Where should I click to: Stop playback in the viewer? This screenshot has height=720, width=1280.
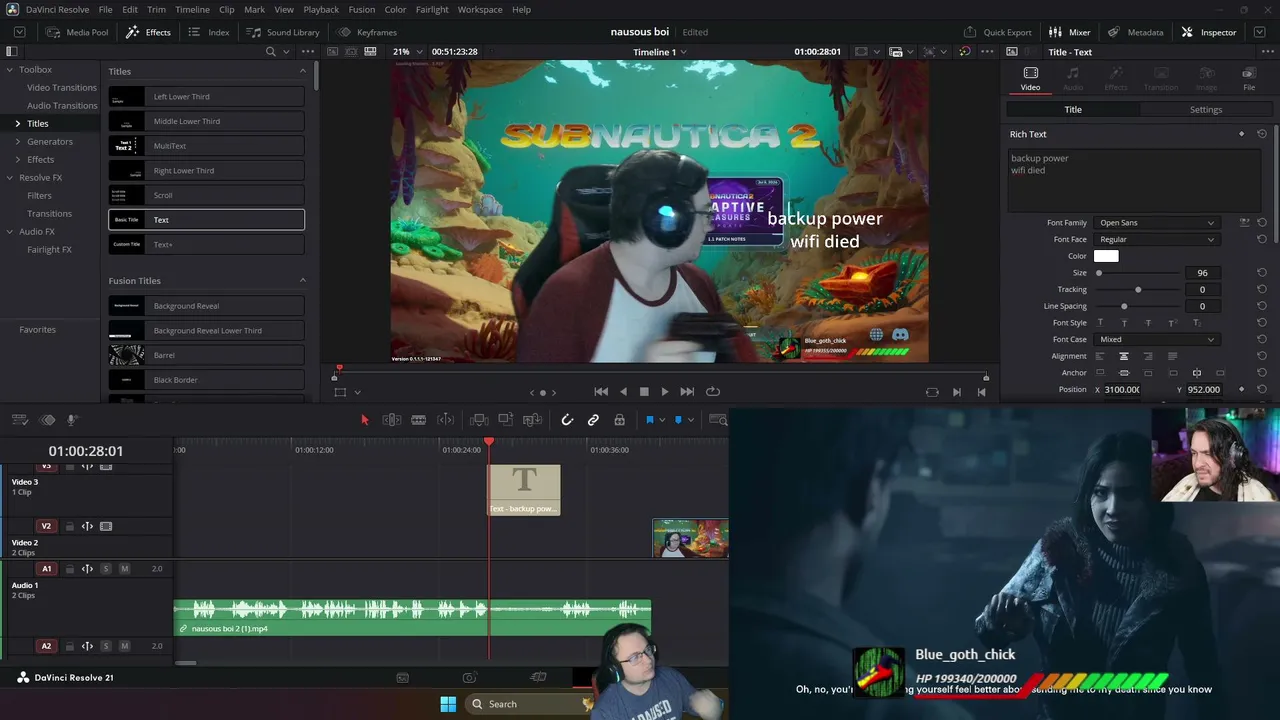[644, 392]
